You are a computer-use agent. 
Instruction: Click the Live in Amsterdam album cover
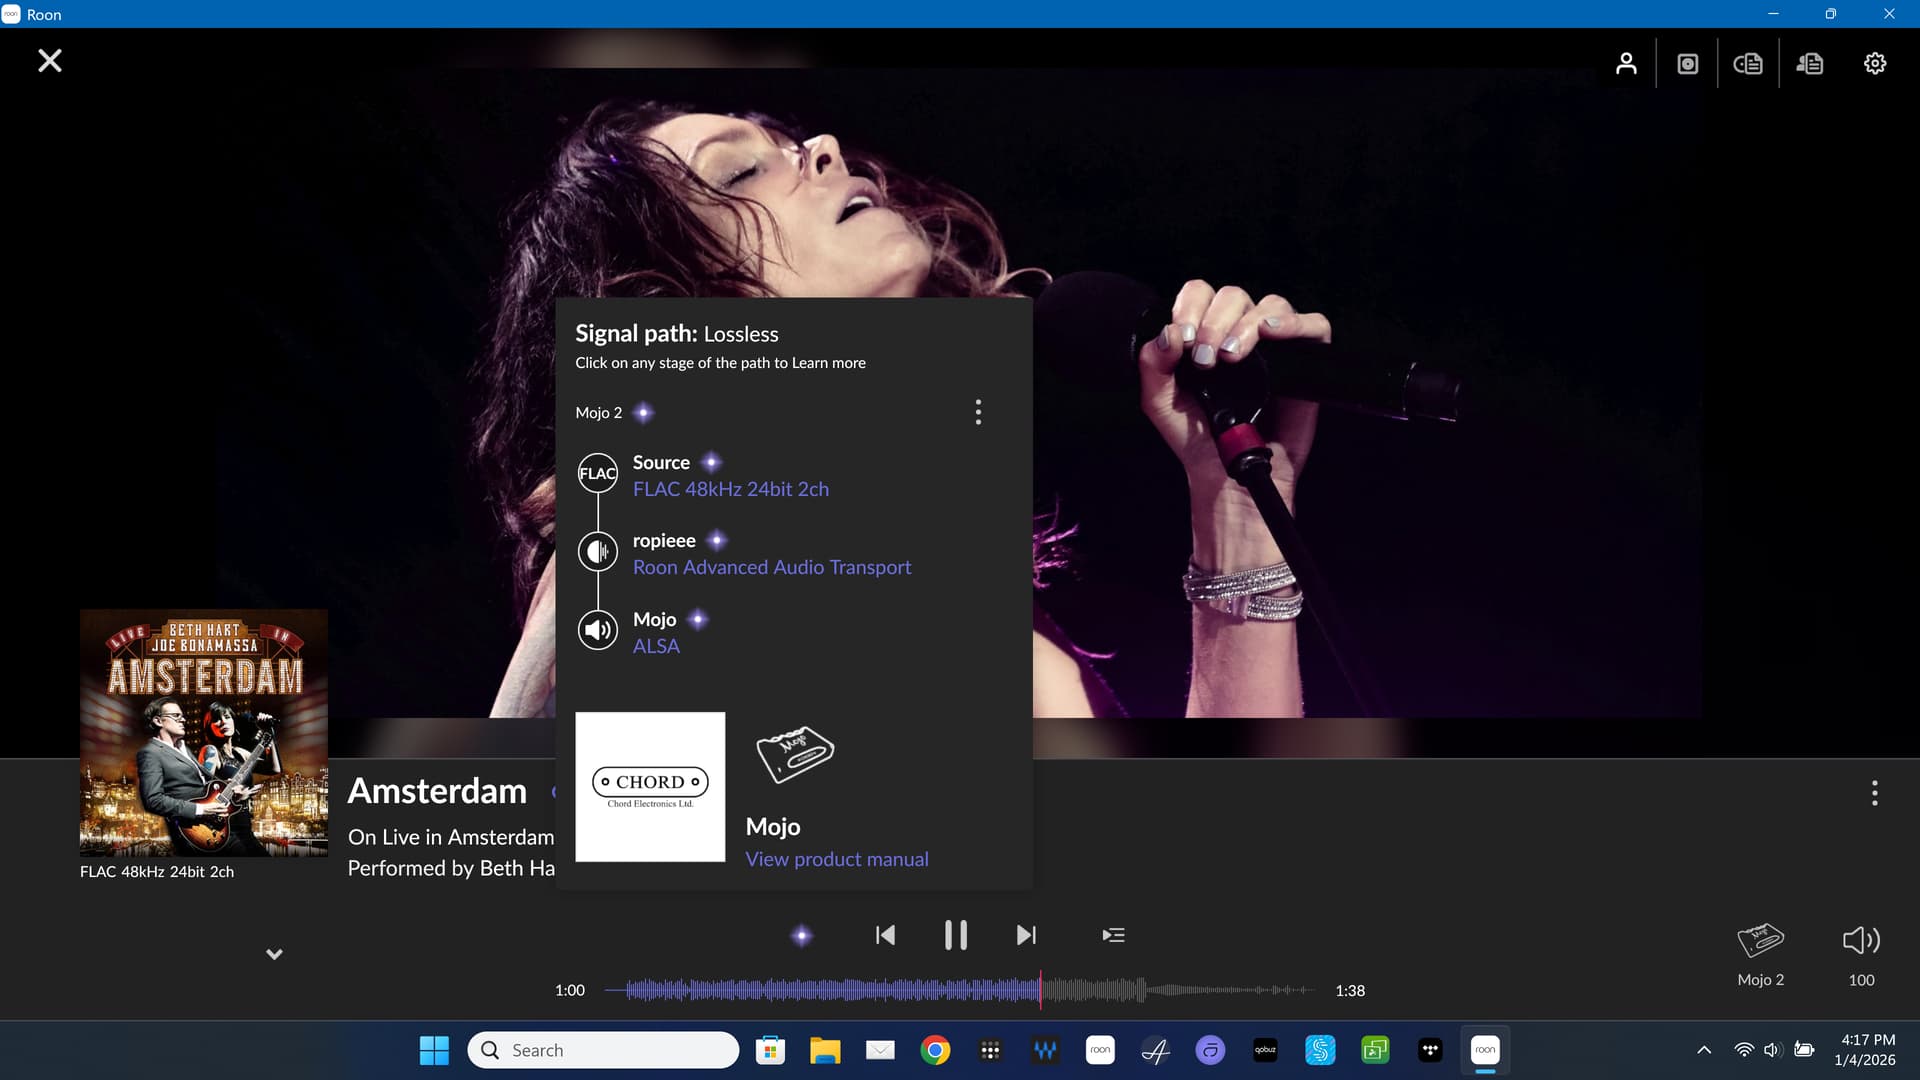pos(204,732)
